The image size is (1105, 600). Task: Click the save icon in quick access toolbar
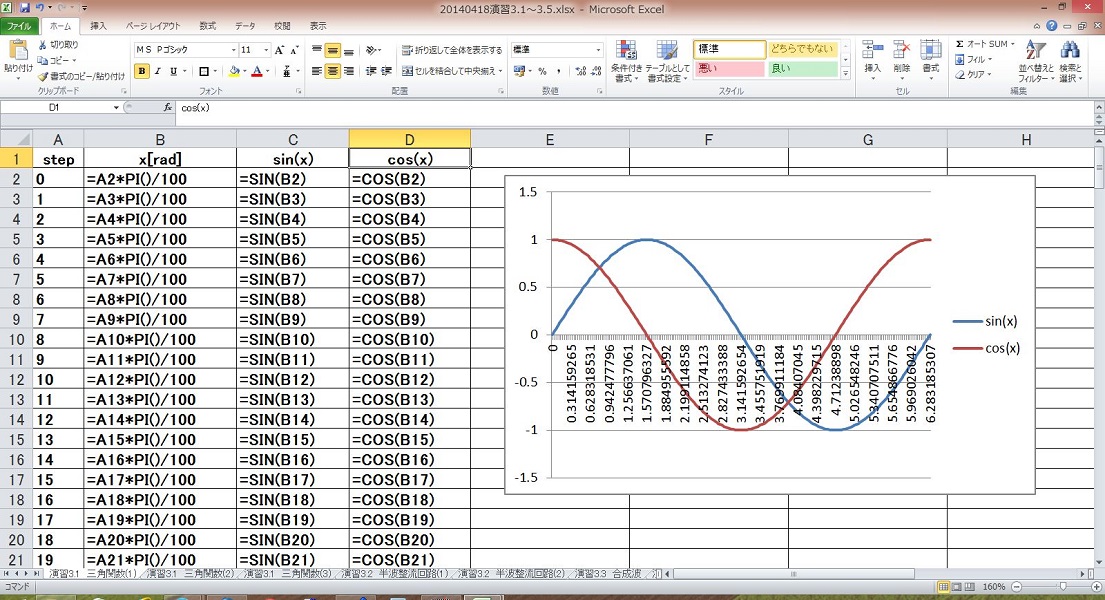coord(23,8)
